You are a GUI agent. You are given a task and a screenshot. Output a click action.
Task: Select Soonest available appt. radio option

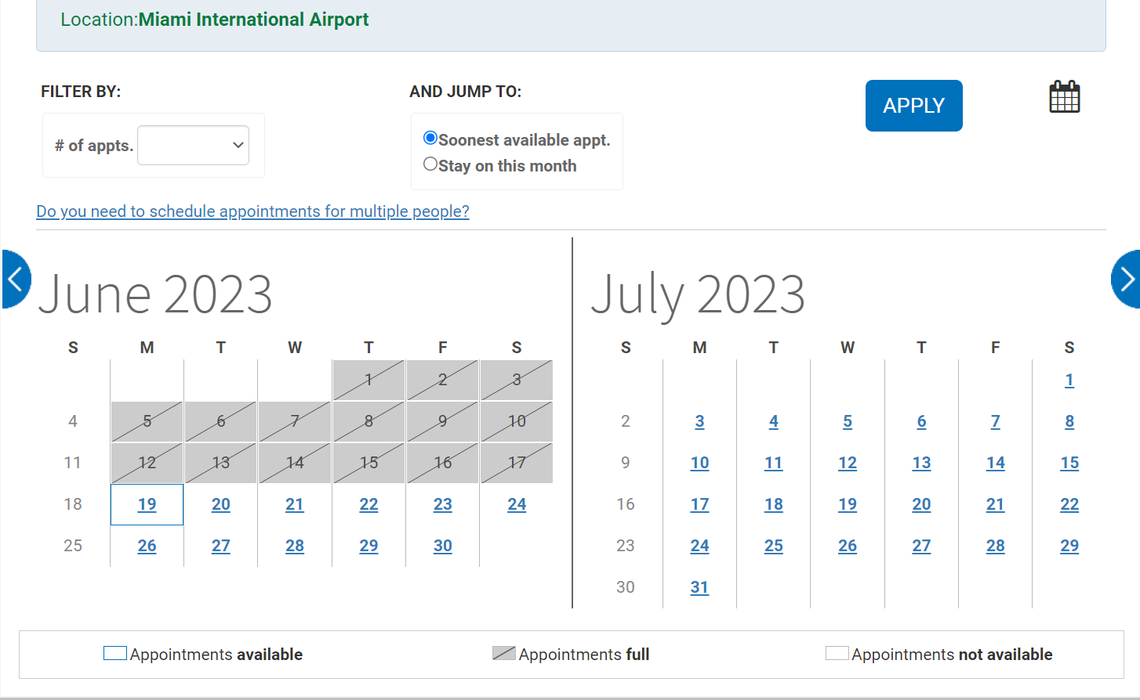coord(430,138)
